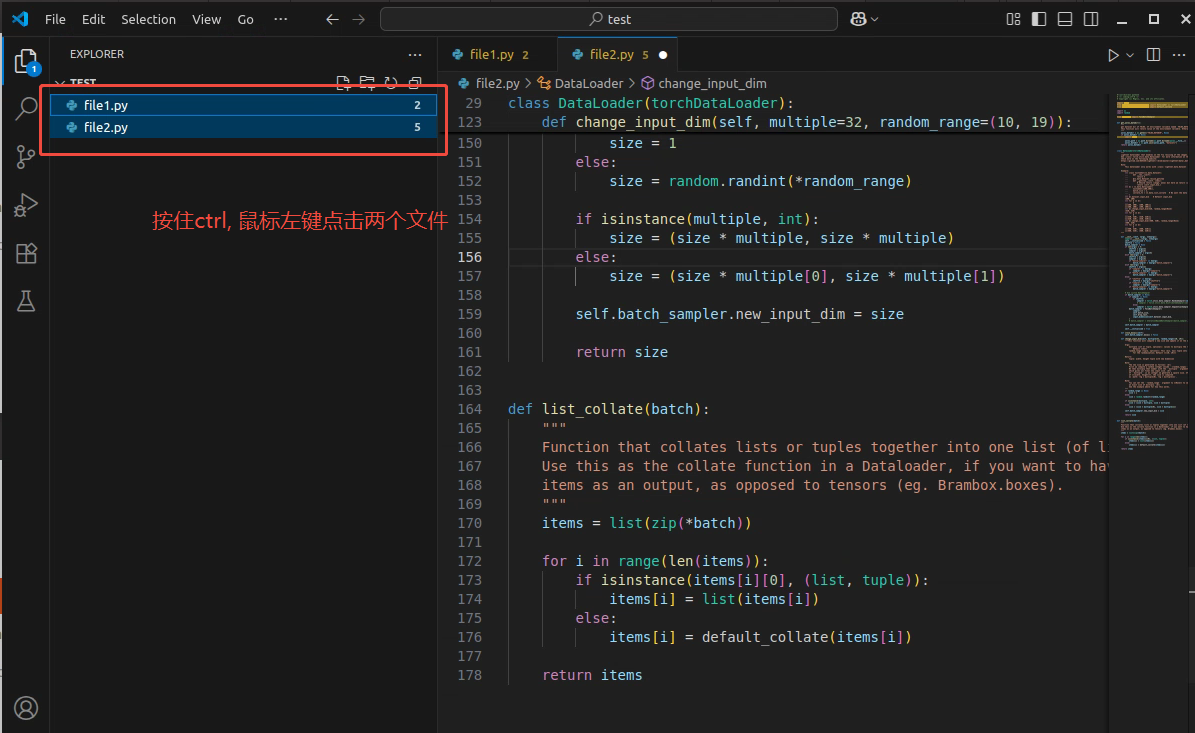
Task: Collapse all folders in Explorer
Action: (x=415, y=83)
